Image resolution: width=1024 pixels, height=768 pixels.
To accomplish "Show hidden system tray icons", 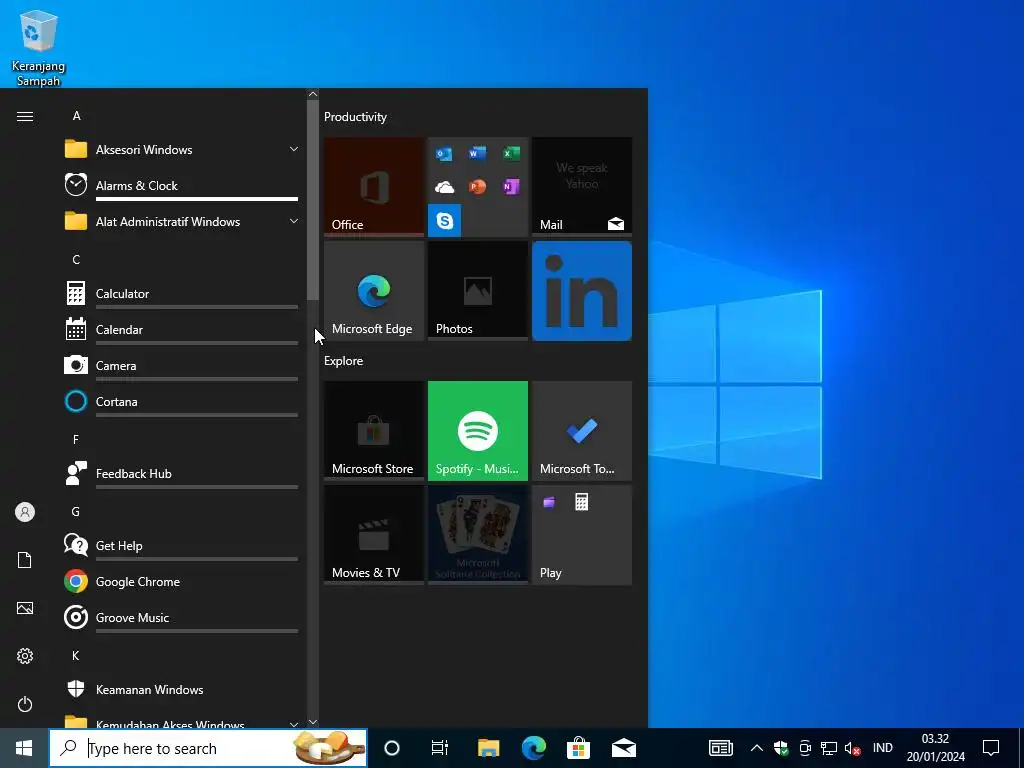I will click(x=756, y=748).
